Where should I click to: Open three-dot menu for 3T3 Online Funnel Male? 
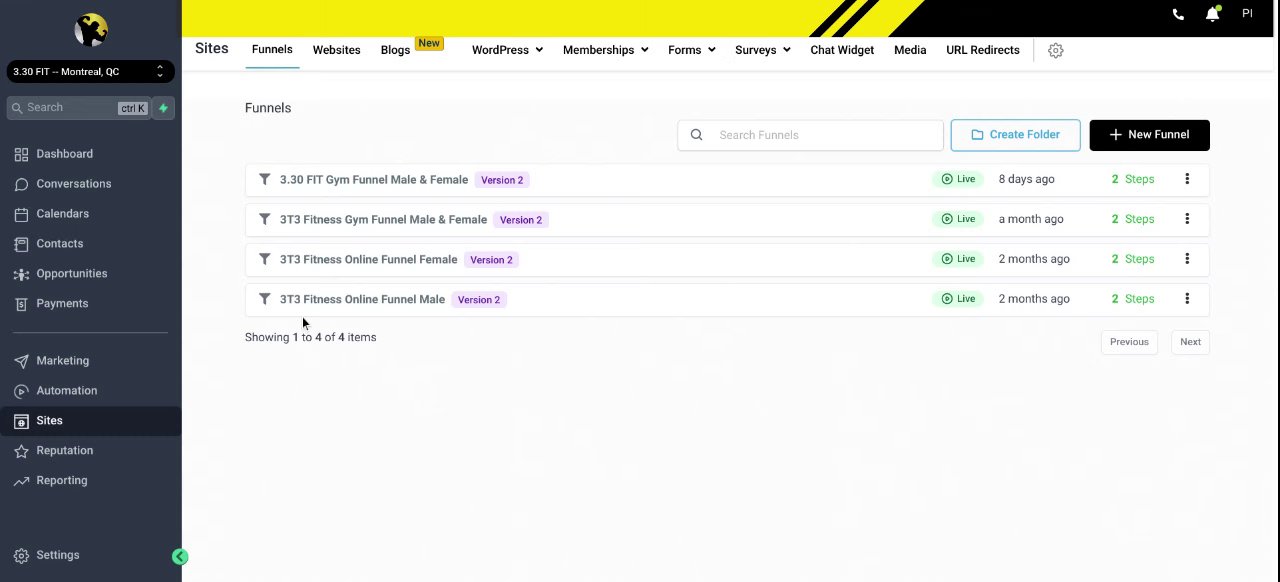tap(1187, 299)
